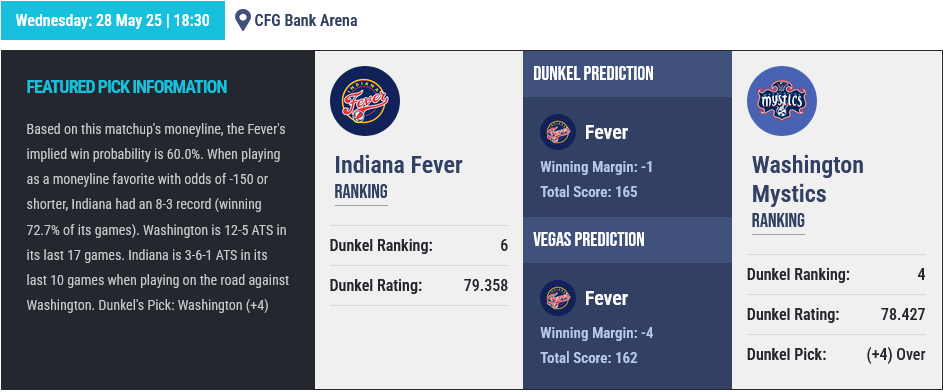Viewport: 945px width, 392px height.
Task: Open the Indiana Fever team name link
Action: [398, 165]
